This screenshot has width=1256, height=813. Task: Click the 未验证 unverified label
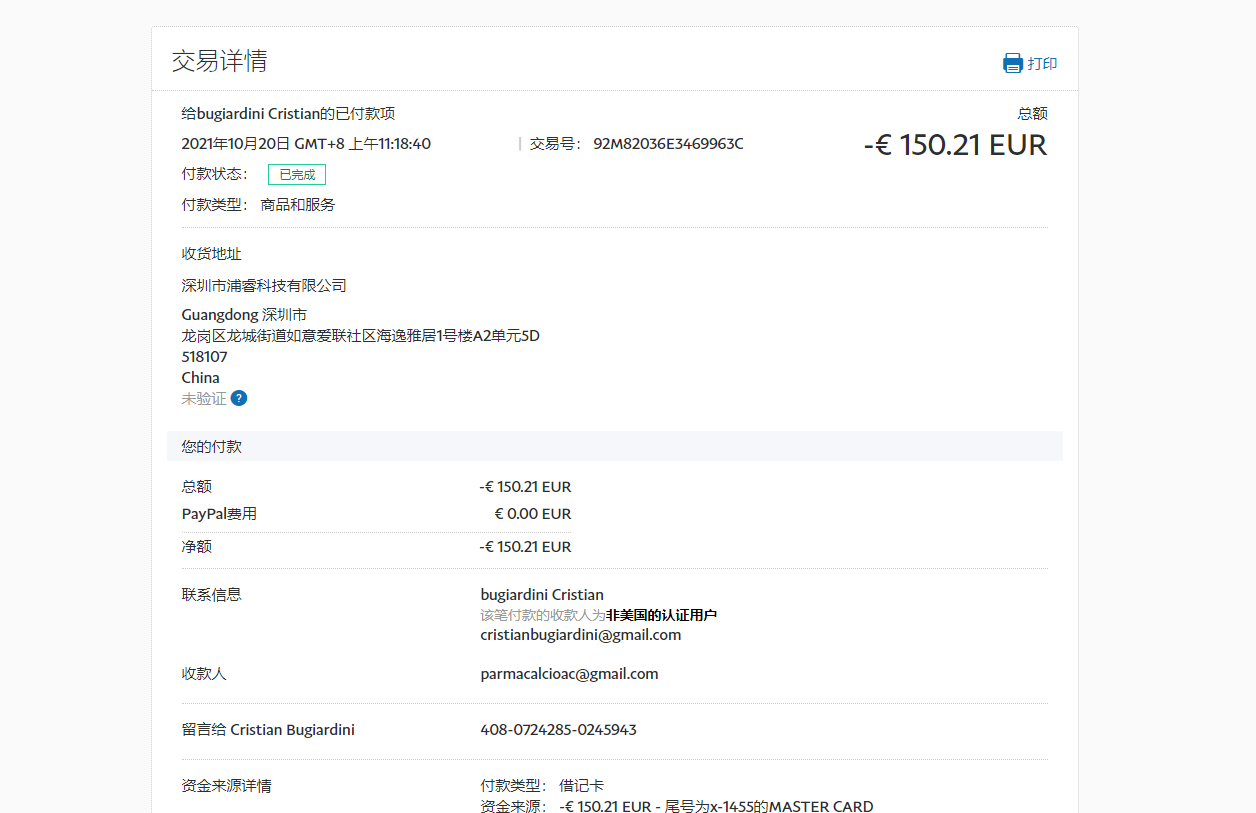point(204,398)
